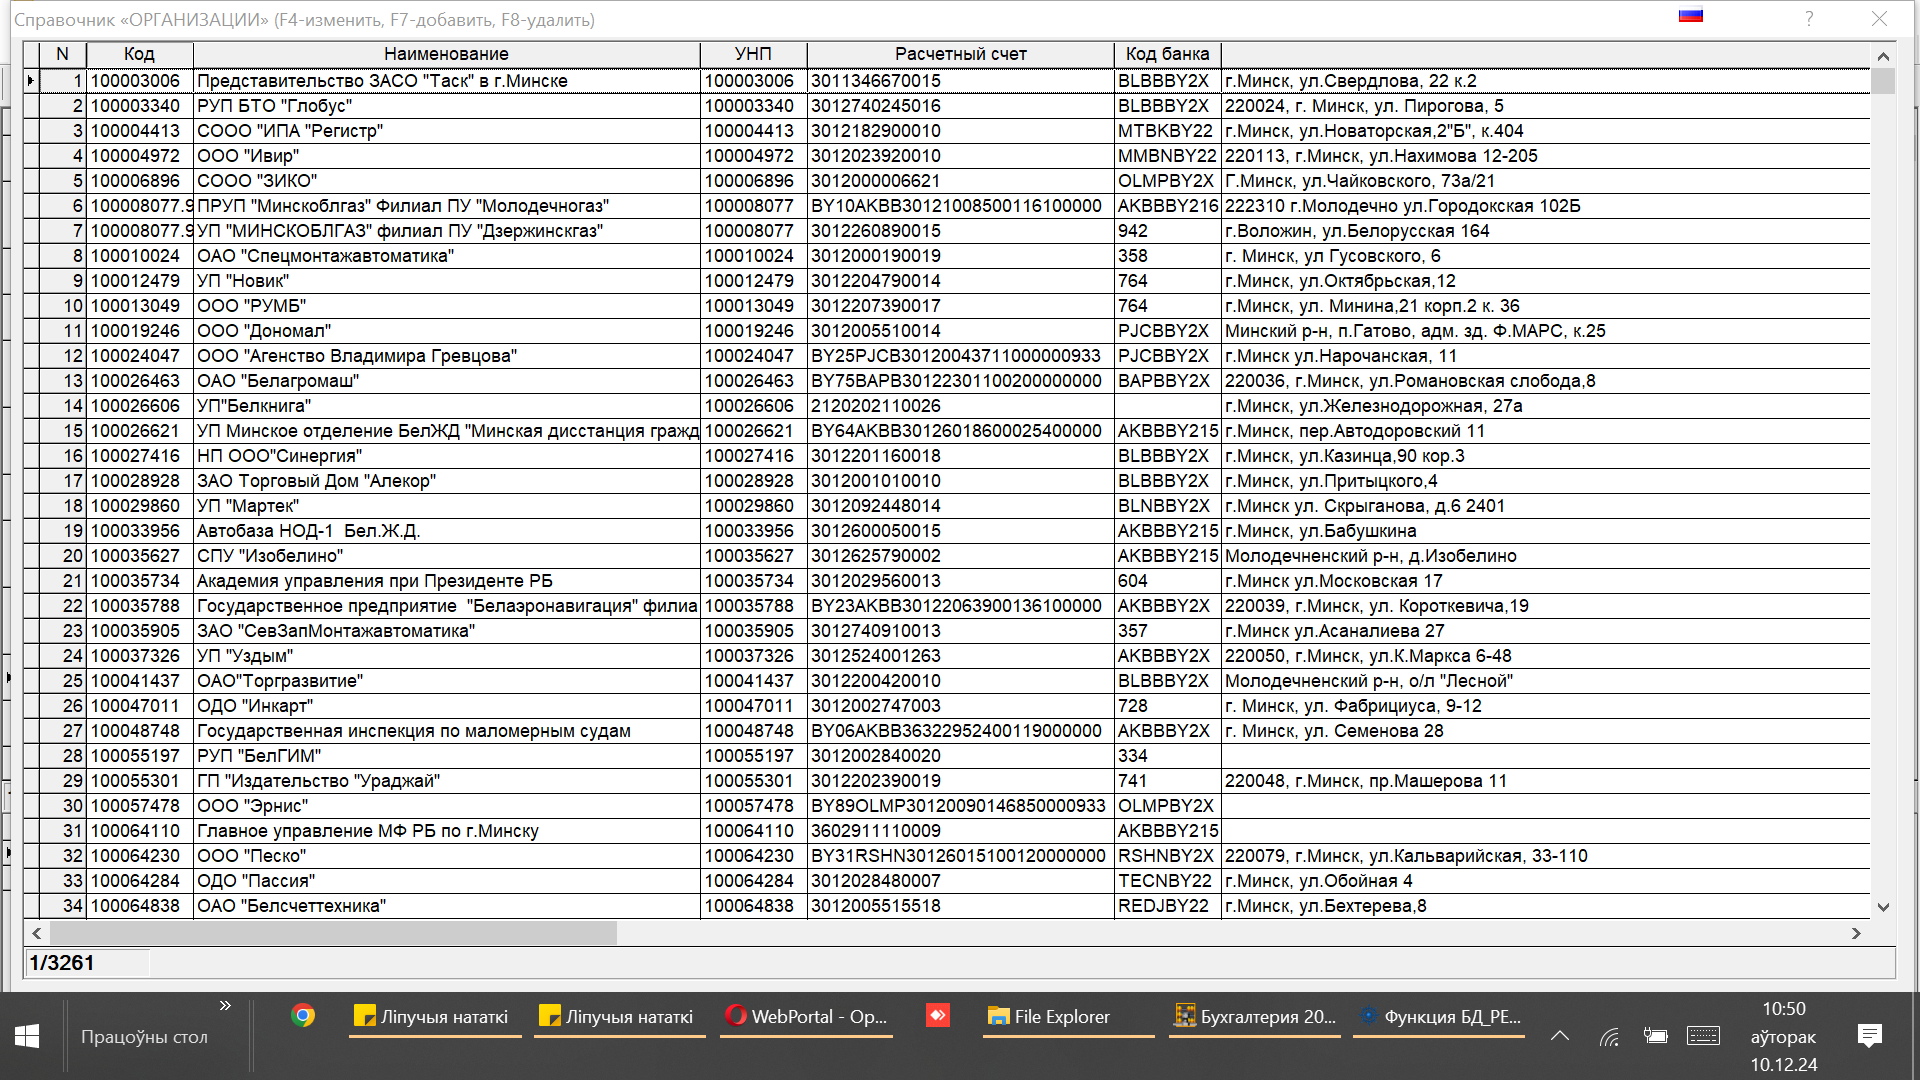
Task: Click НП ООО"Синергия" cell
Action: pyautogui.click(x=446, y=456)
